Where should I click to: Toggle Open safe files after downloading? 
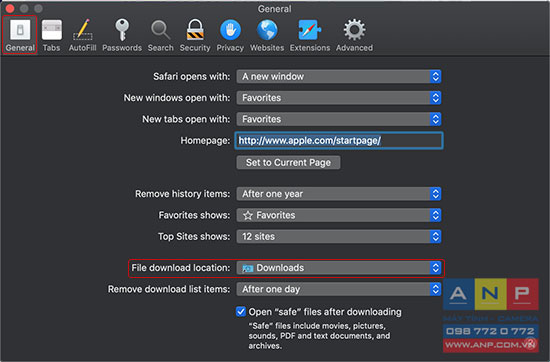coord(241,311)
